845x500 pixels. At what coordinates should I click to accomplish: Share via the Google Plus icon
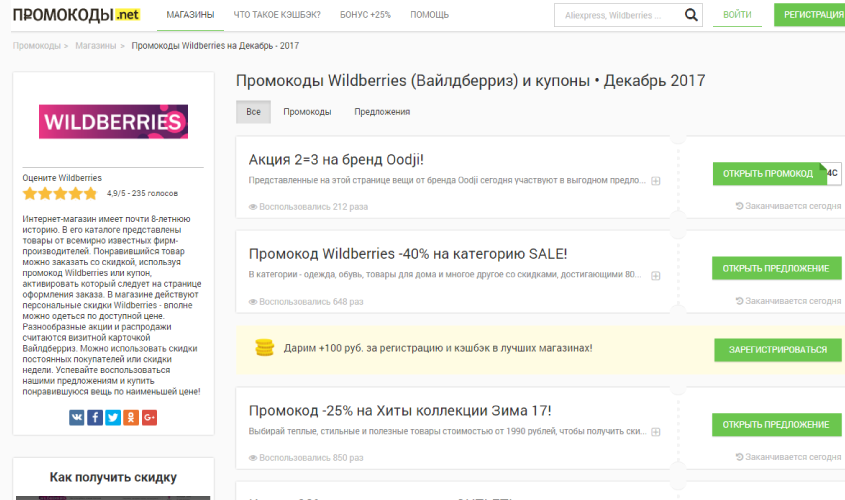click(149, 417)
